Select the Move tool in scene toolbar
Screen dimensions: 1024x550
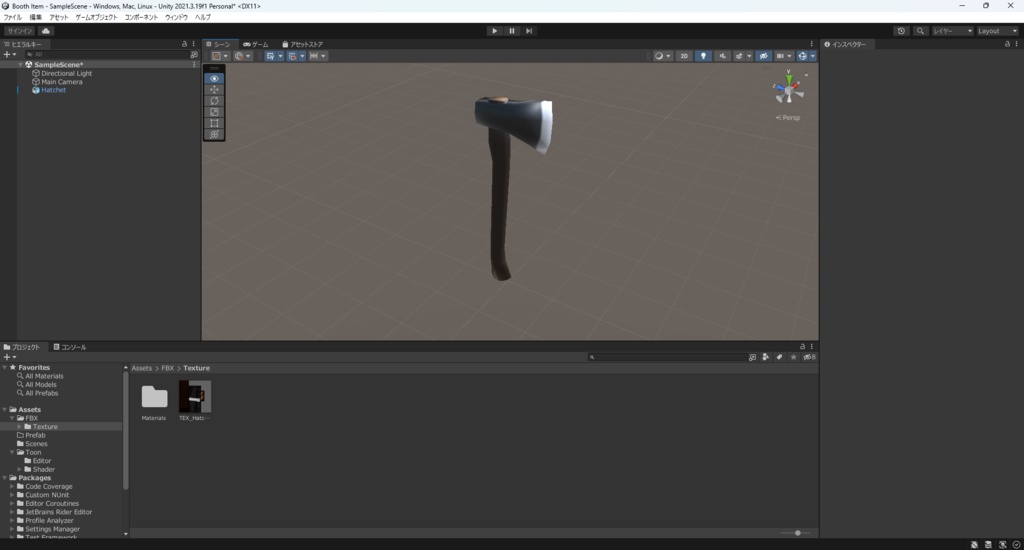[x=214, y=89]
